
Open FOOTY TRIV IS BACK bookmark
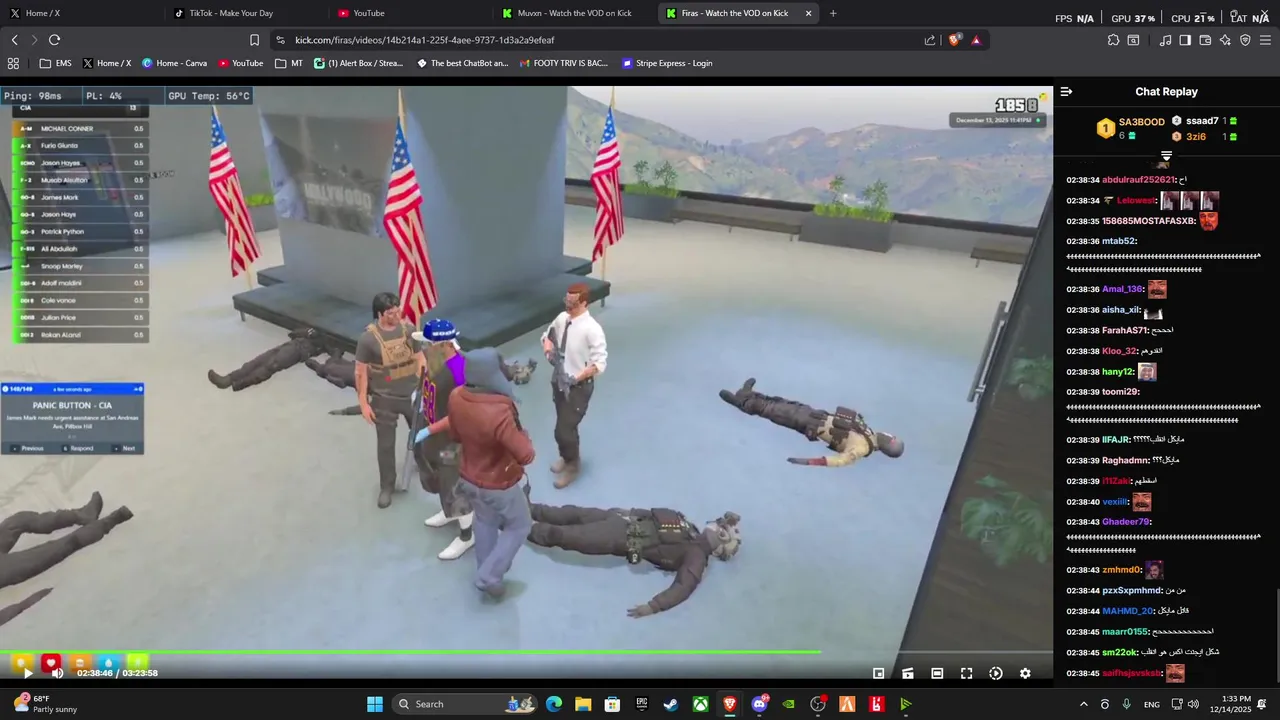[563, 63]
